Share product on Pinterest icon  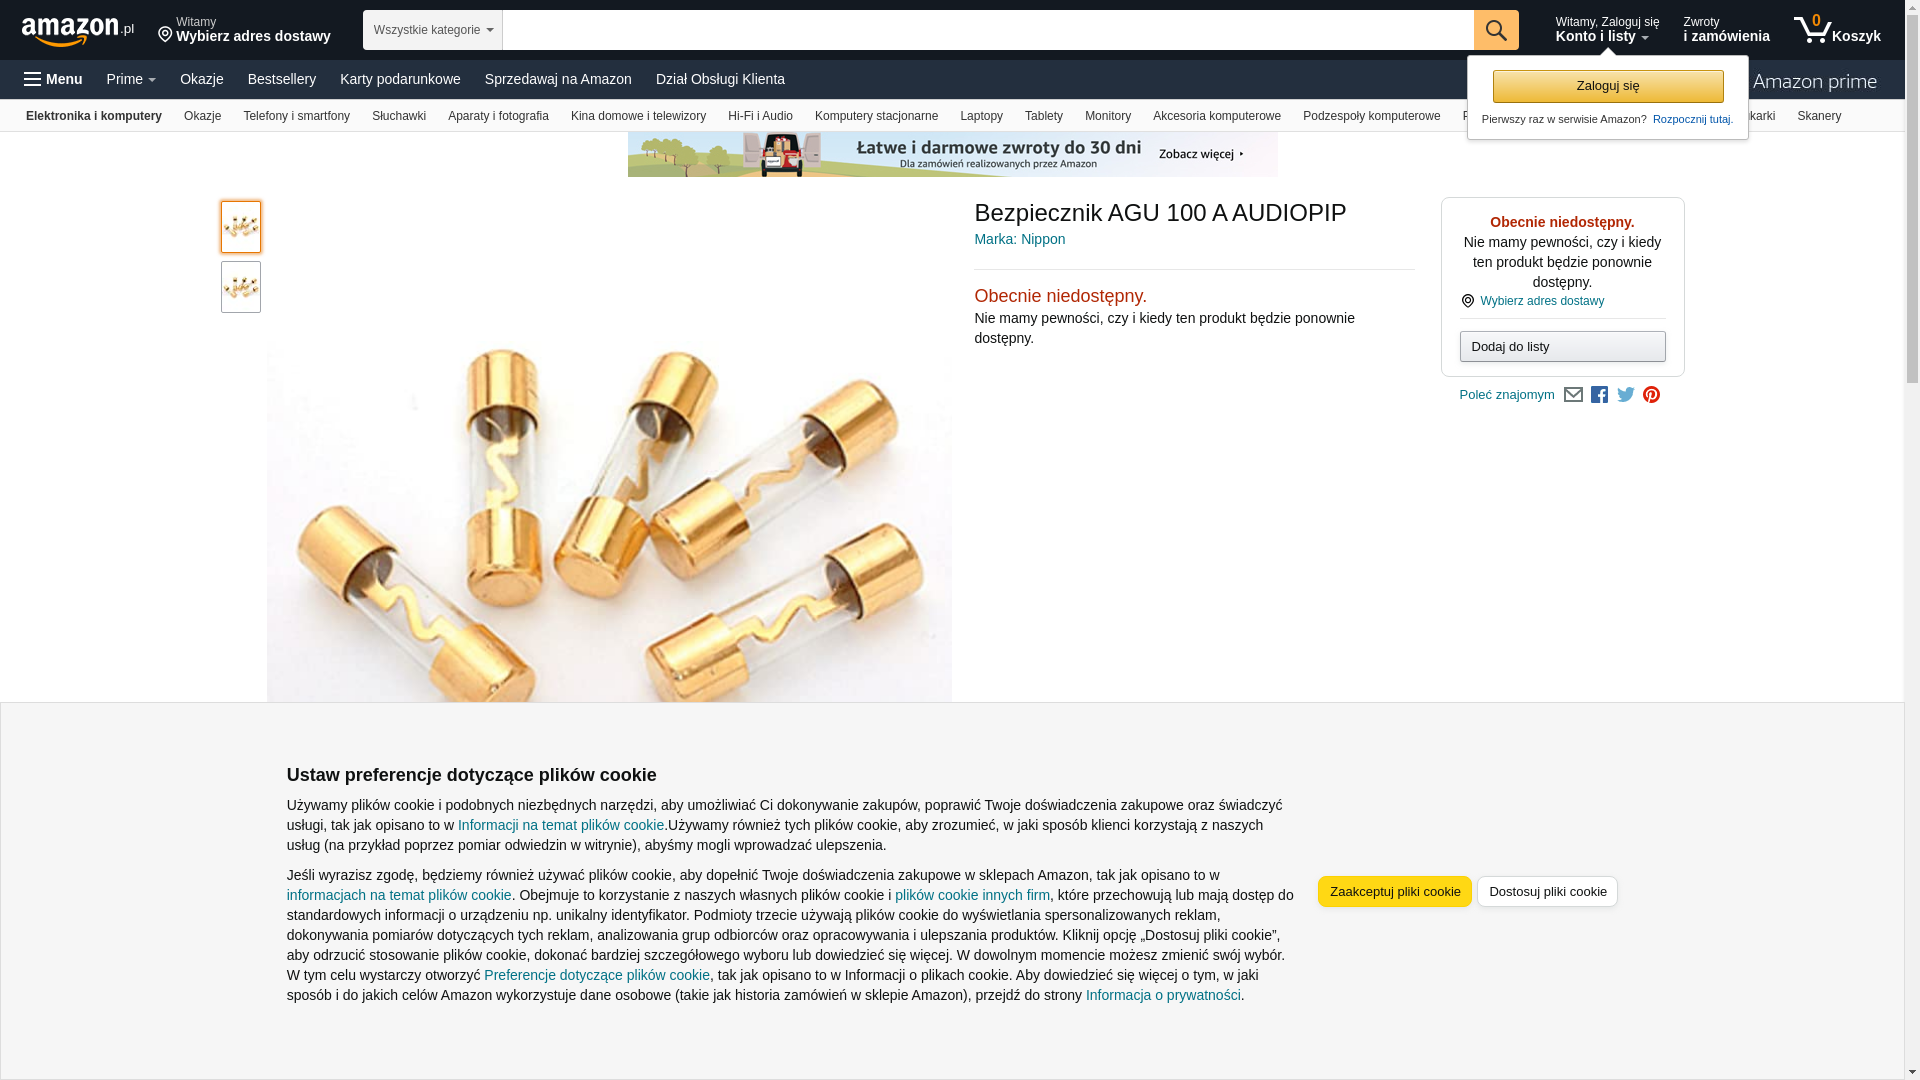(1652, 395)
